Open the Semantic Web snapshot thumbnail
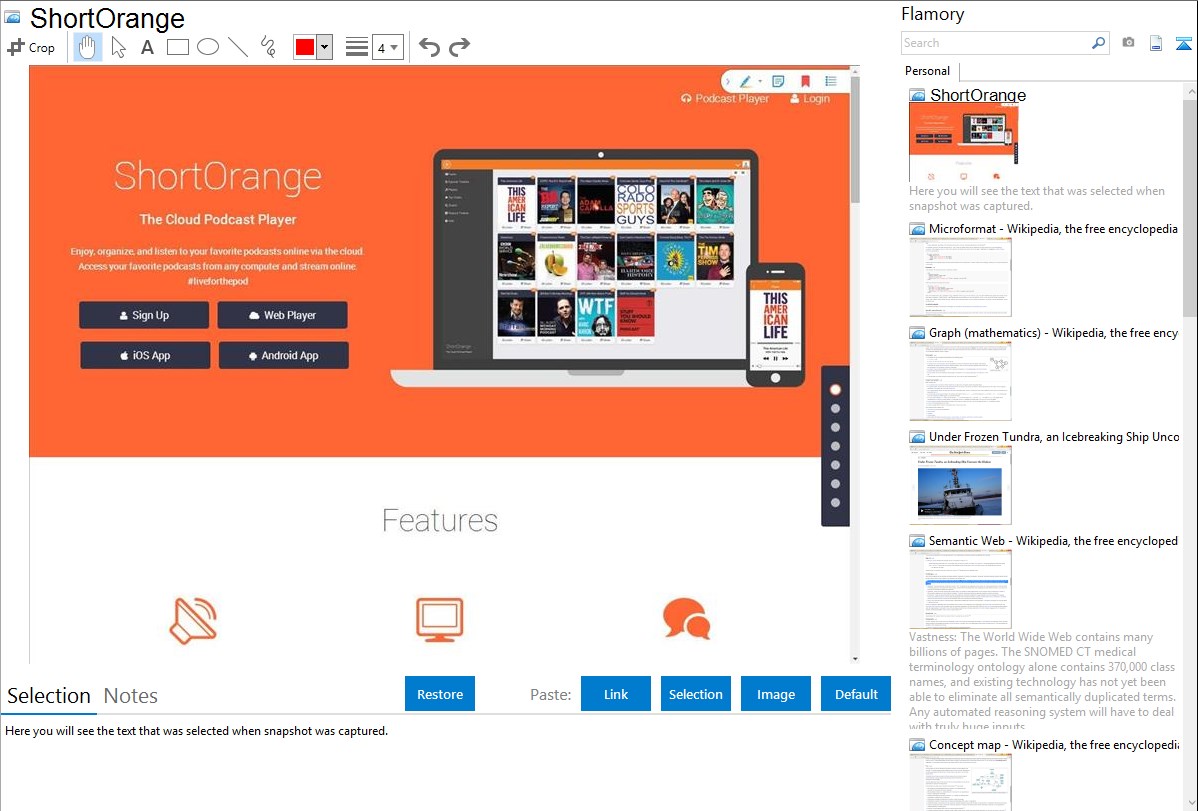Image resolution: width=1198 pixels, height=811 pixels. [960, 589]
